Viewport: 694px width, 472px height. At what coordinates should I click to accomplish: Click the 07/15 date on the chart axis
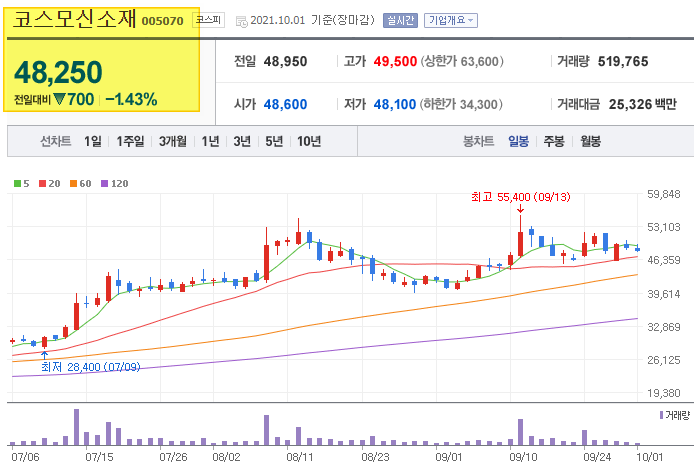pyautogui.click(x=99, y=457)
